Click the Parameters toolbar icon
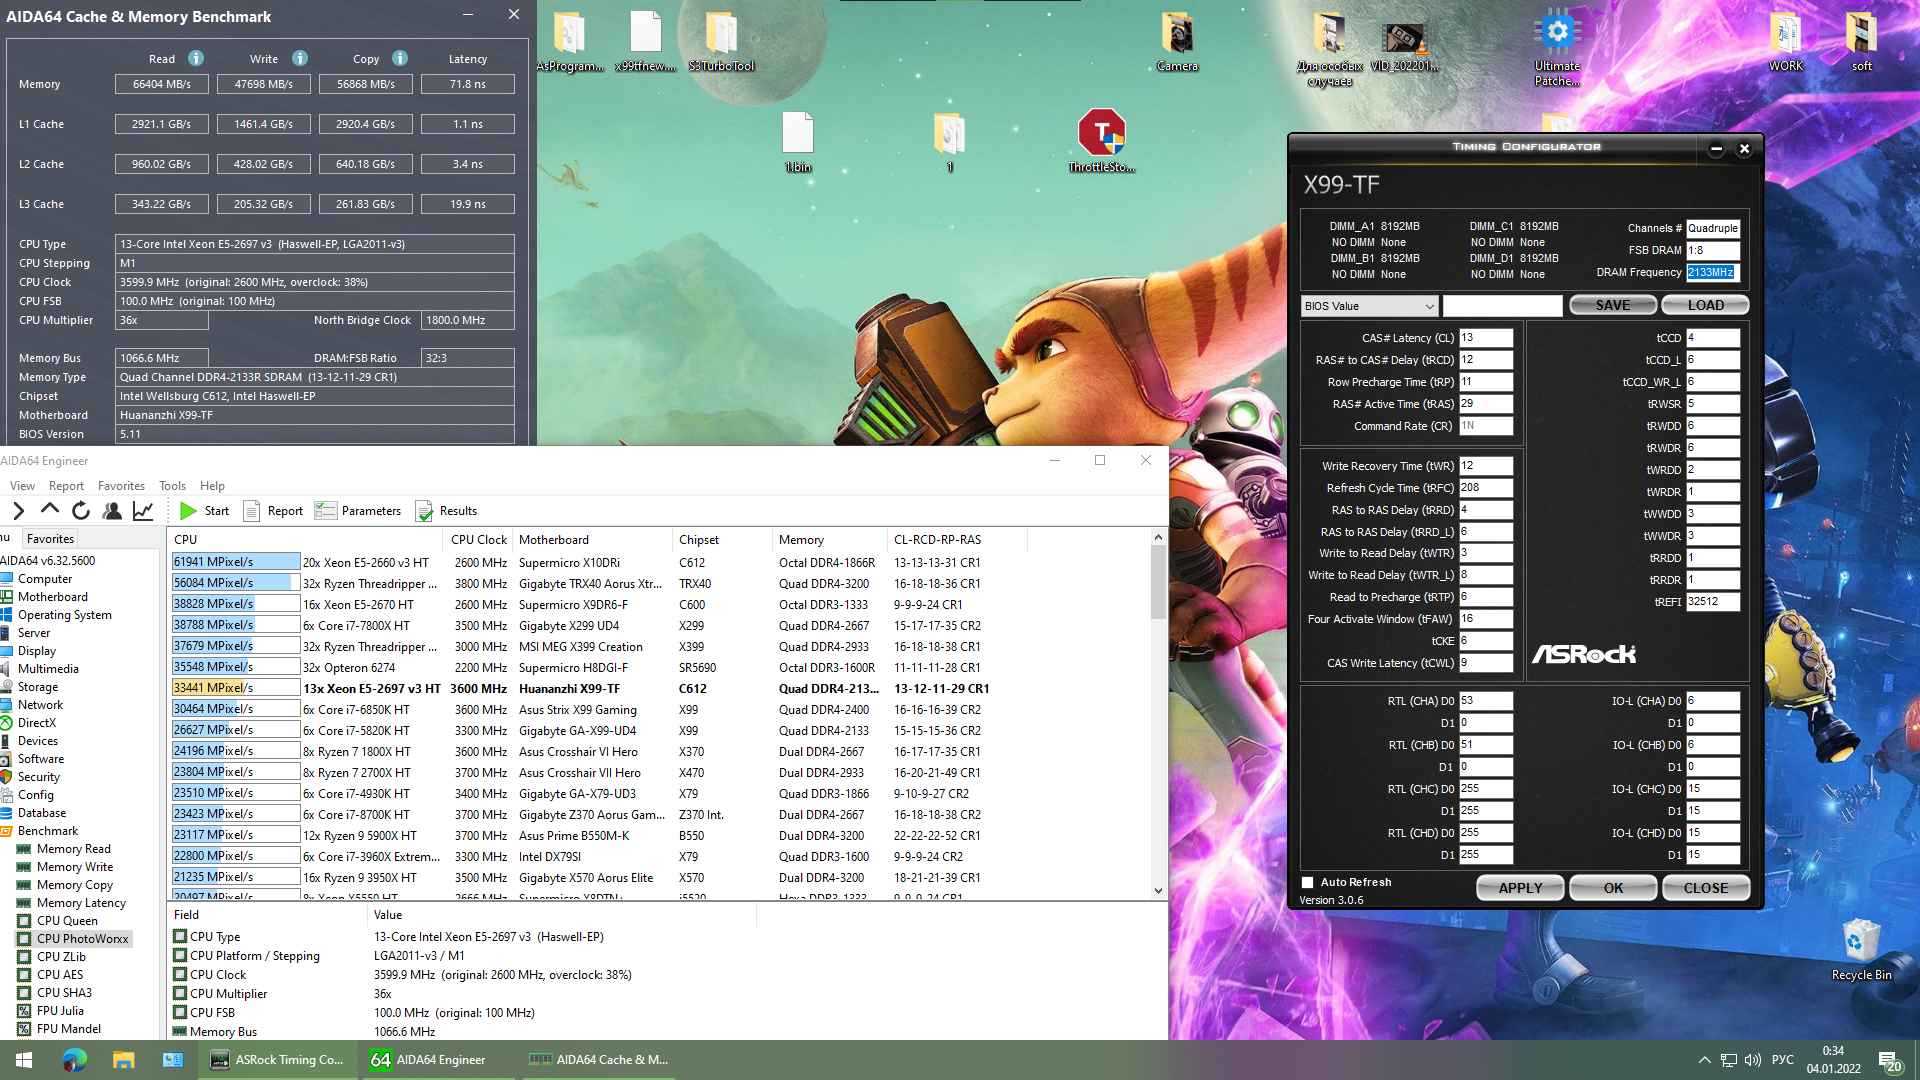 click(325, 511)
